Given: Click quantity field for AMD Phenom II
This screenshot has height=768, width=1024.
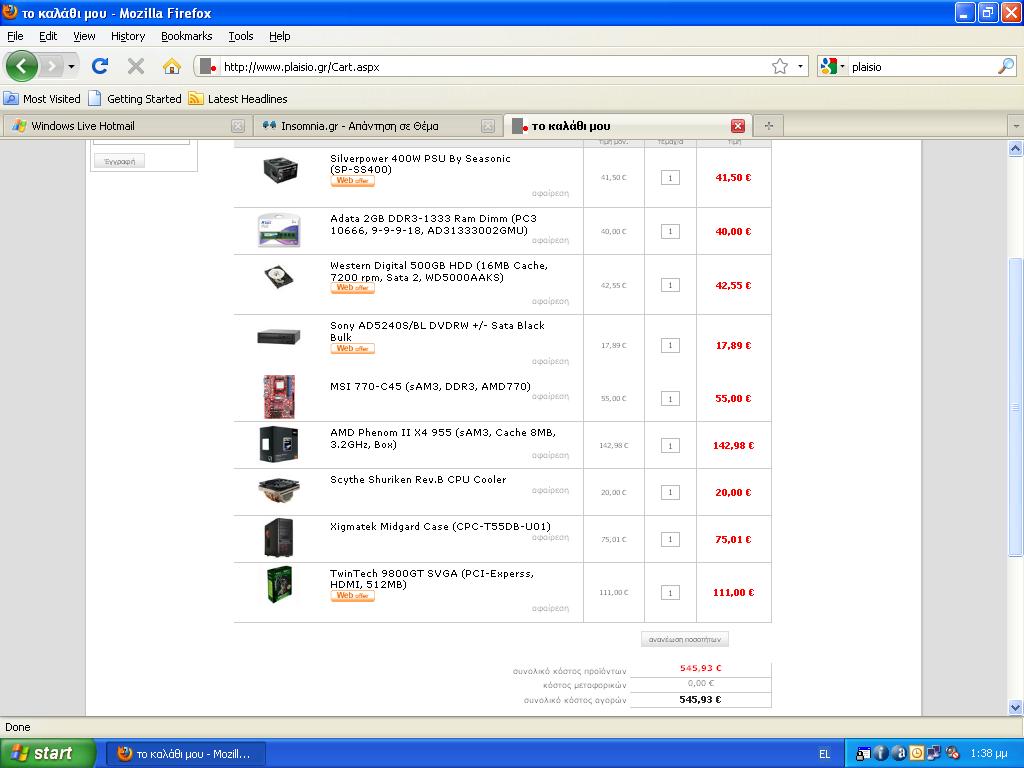Looking at the screenshot, I should [x=670, y=446].
